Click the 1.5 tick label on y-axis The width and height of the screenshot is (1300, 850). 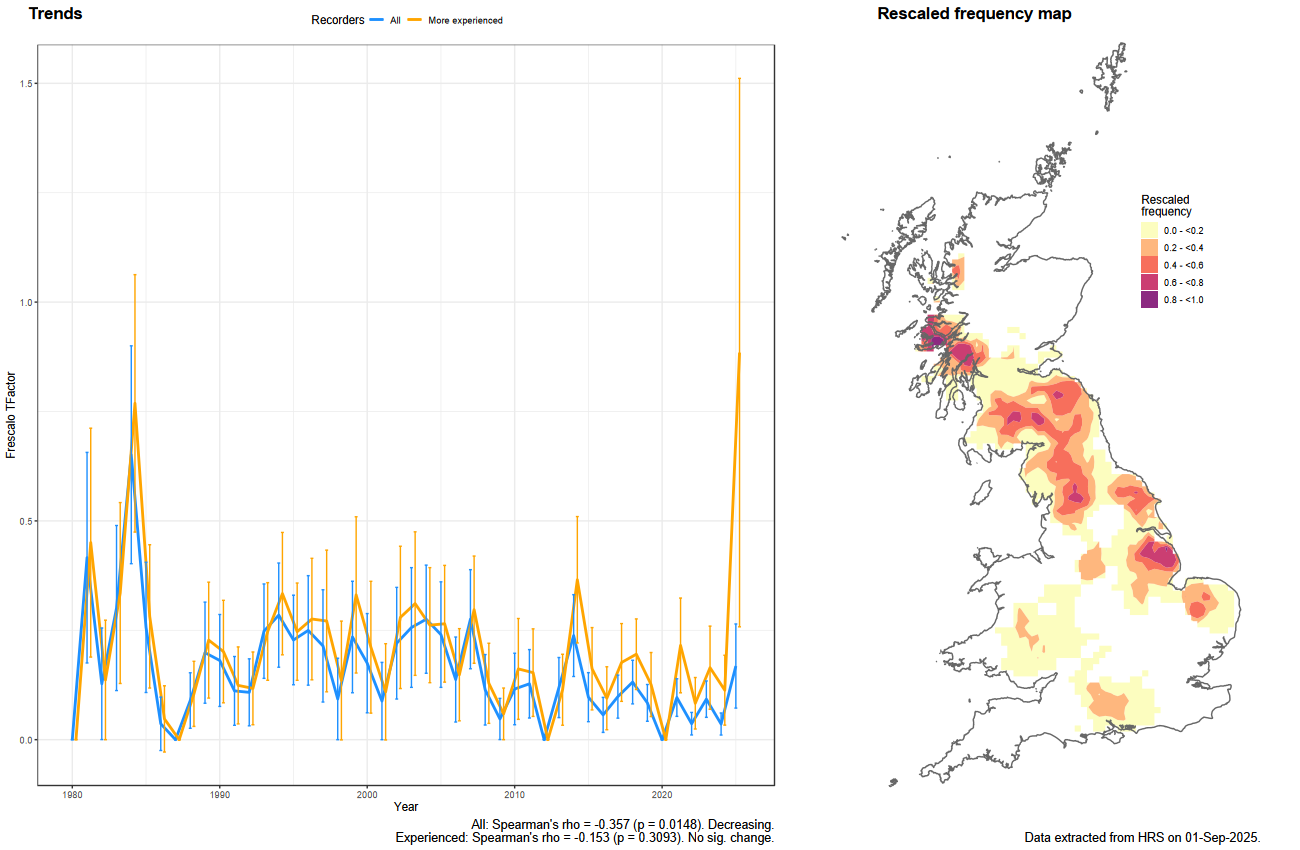point(25,84)
